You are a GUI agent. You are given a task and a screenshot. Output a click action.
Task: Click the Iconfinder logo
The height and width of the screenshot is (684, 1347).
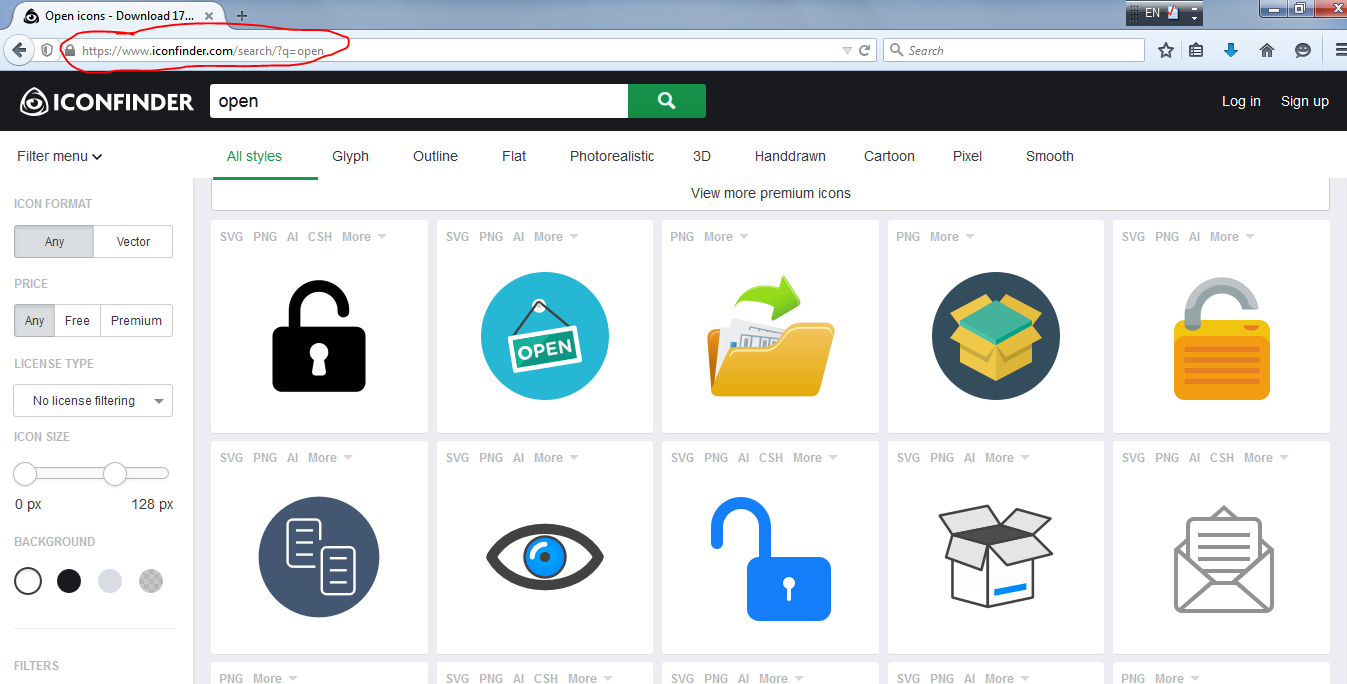pos(107,101)
